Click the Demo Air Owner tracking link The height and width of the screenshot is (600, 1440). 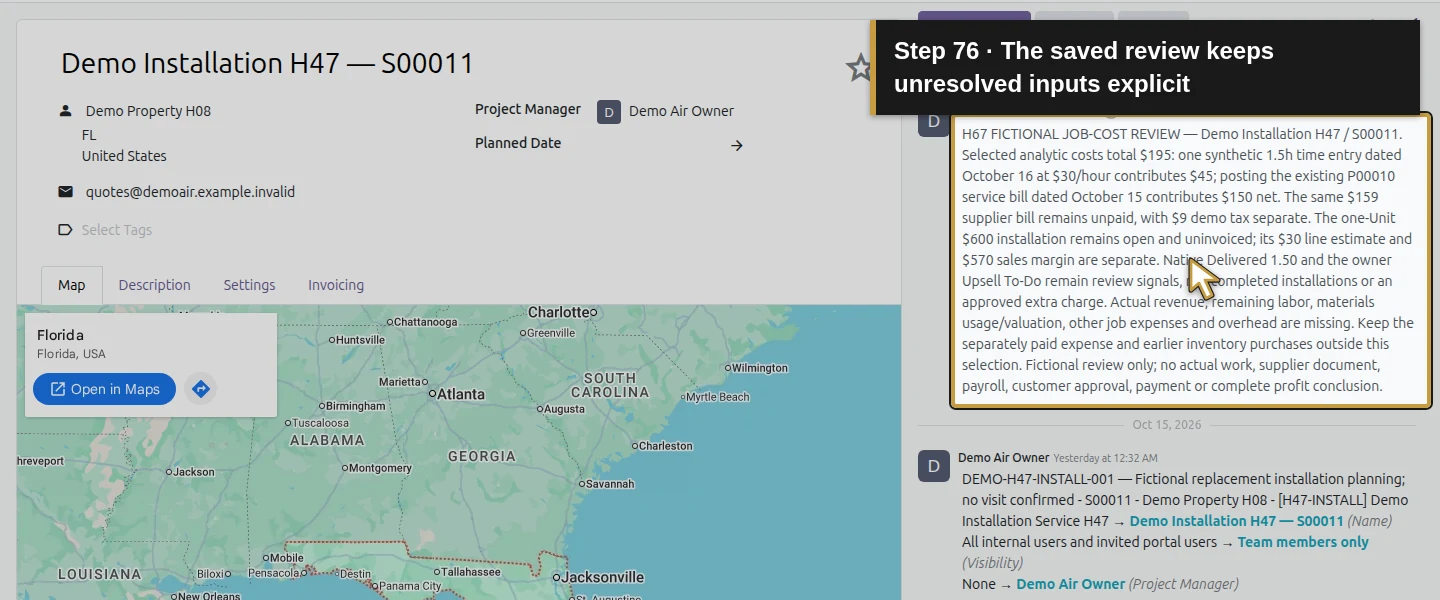[x=1070, y=584]
